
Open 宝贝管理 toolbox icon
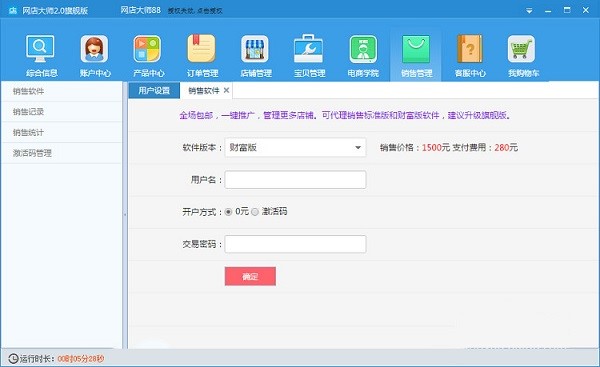pos(309,48)
